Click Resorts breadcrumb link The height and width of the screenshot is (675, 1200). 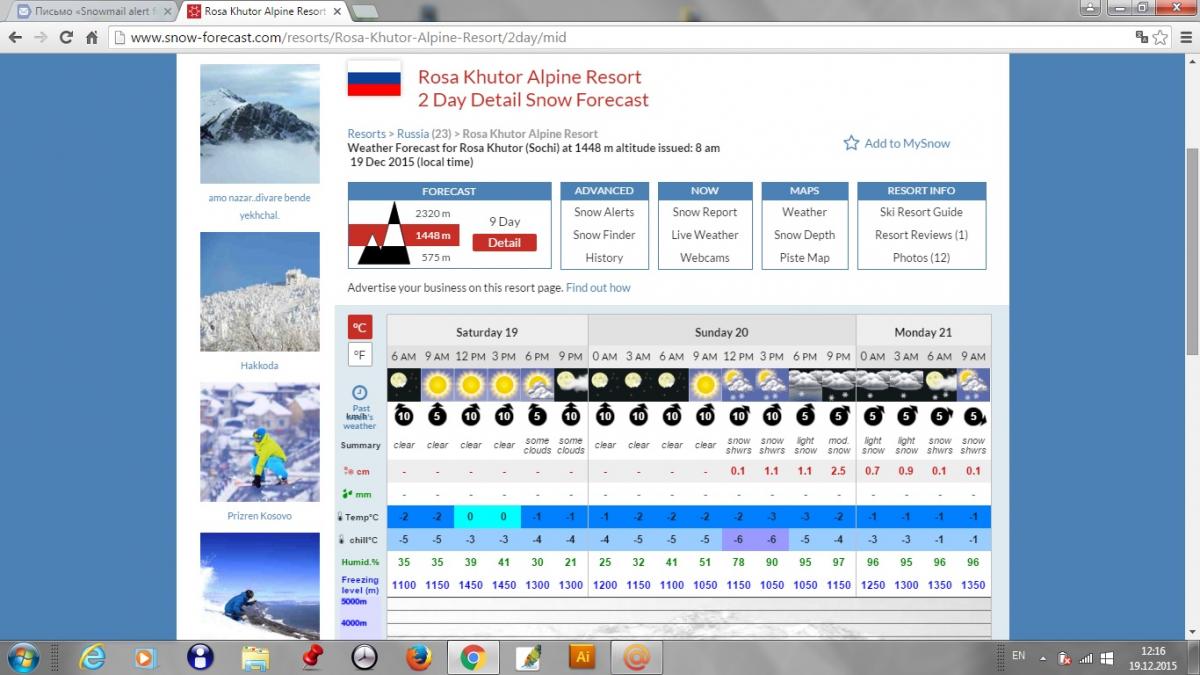coord(366,134)
